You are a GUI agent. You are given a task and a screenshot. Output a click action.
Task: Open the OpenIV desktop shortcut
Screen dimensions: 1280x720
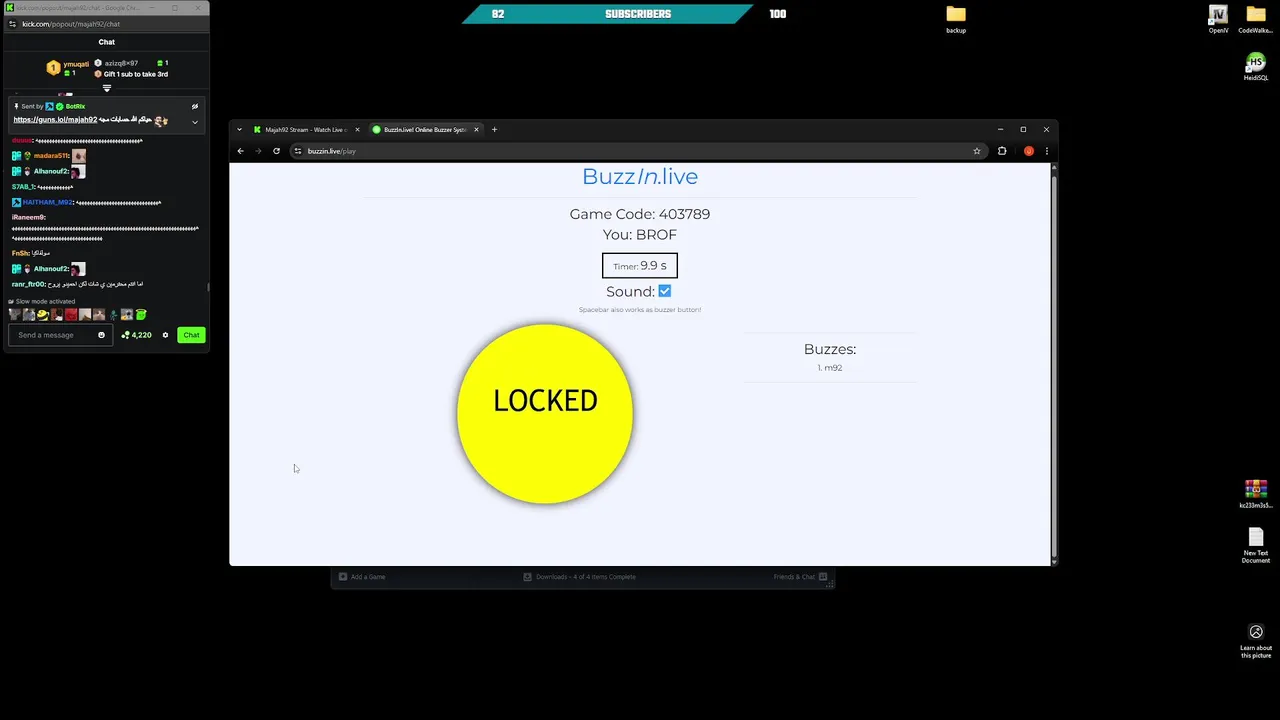[1218, 19]
